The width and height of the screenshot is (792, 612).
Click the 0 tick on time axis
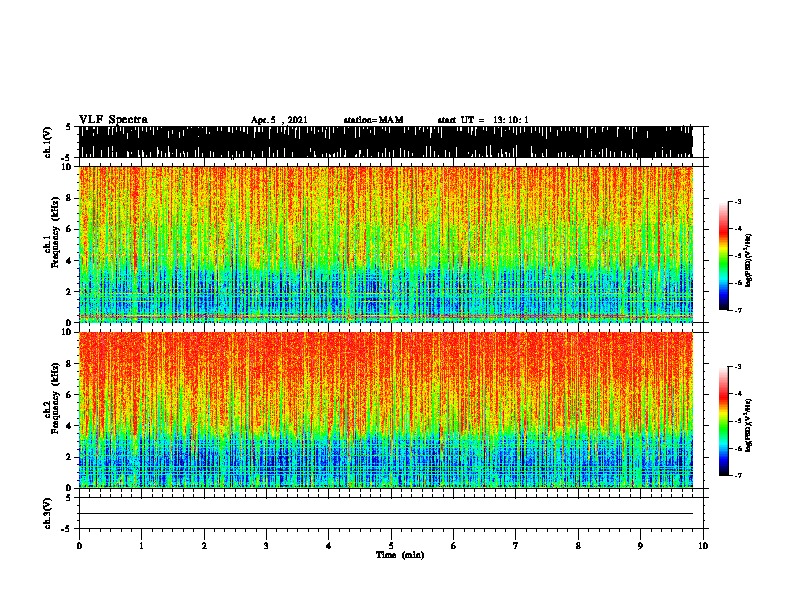pyautogui.click(x=79, y=546)
